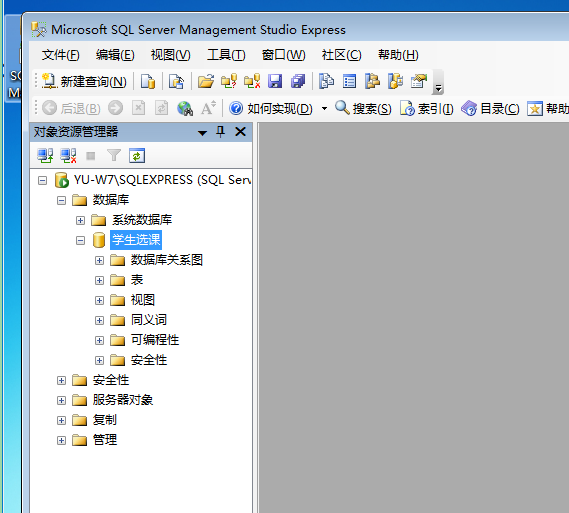This screenshot has width=569, height=513.
Task: Open the Summary list icon
Action: [349, 81]
